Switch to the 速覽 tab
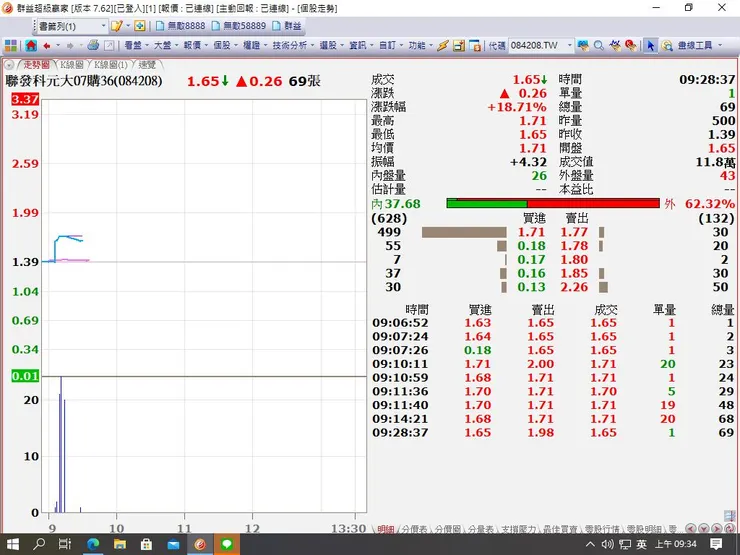 [x=147, y=65]
